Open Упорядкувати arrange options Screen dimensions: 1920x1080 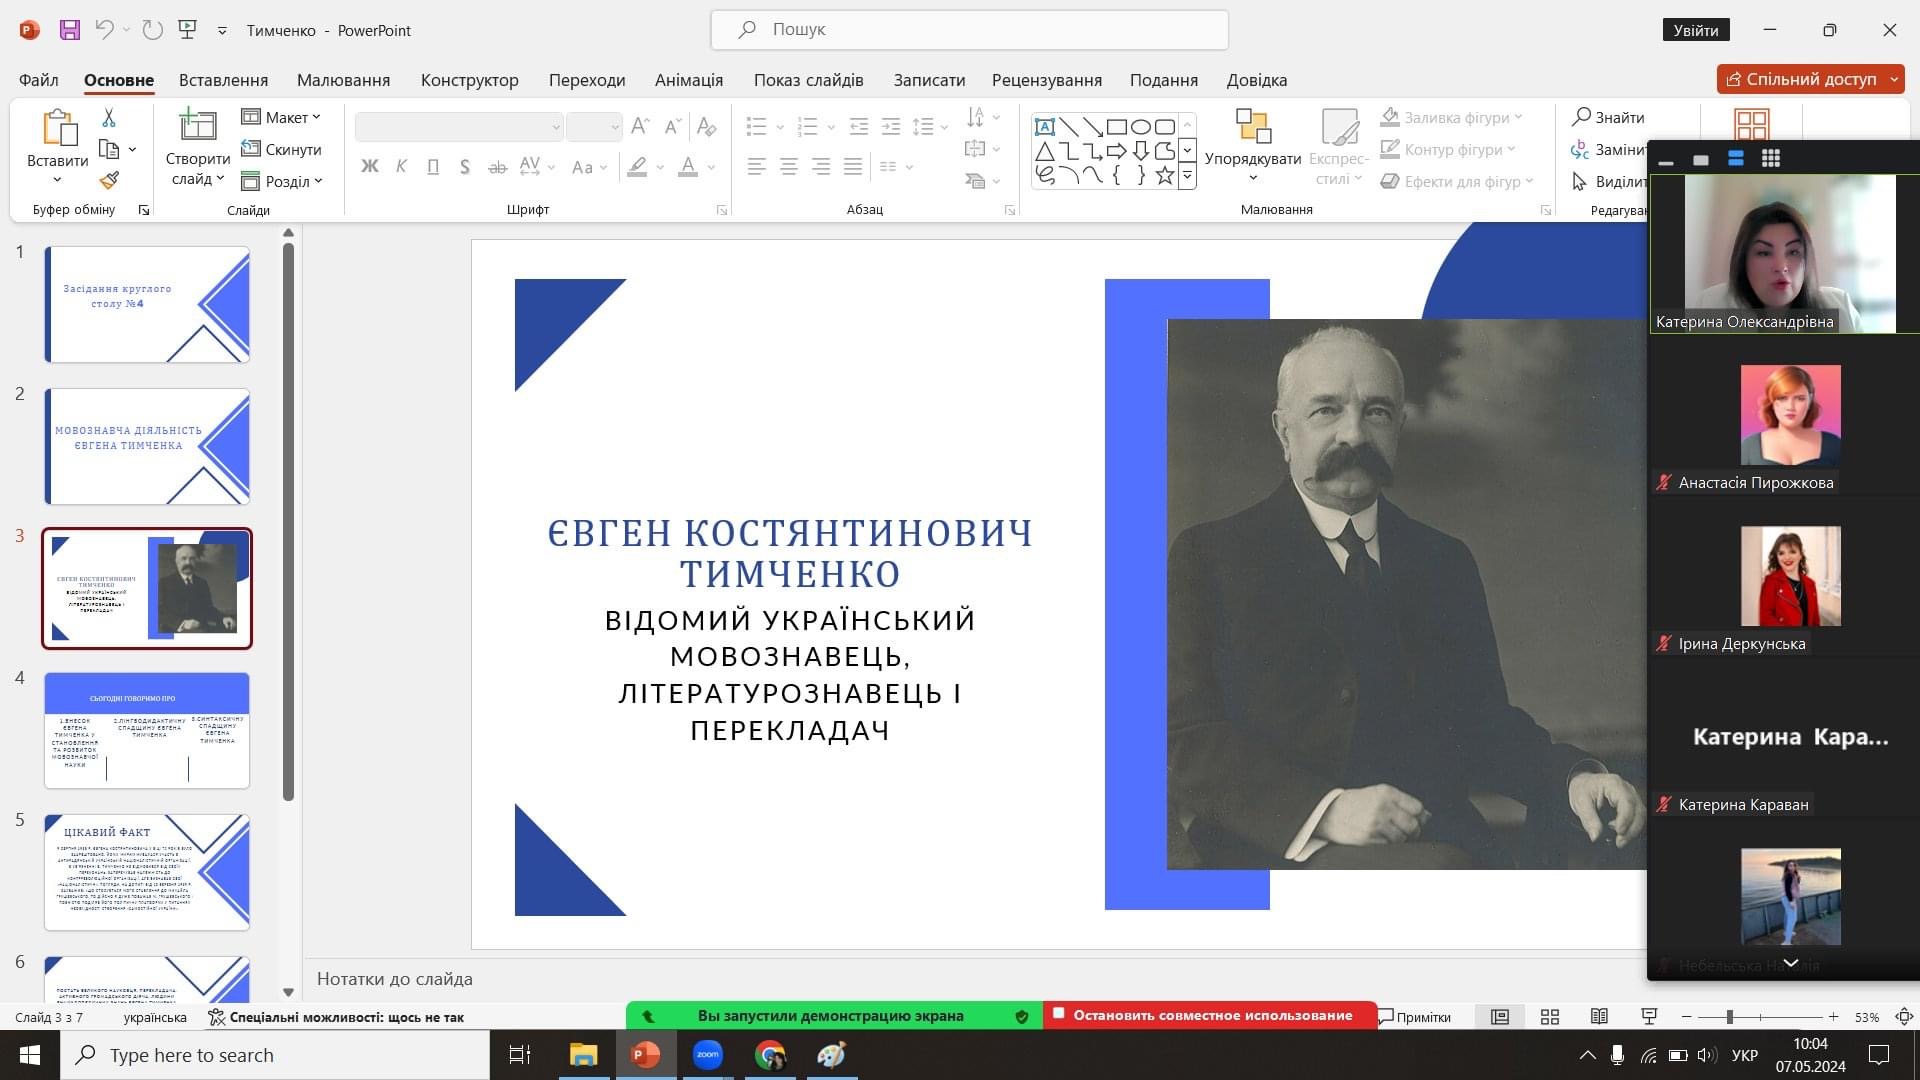pos(1253,146)
